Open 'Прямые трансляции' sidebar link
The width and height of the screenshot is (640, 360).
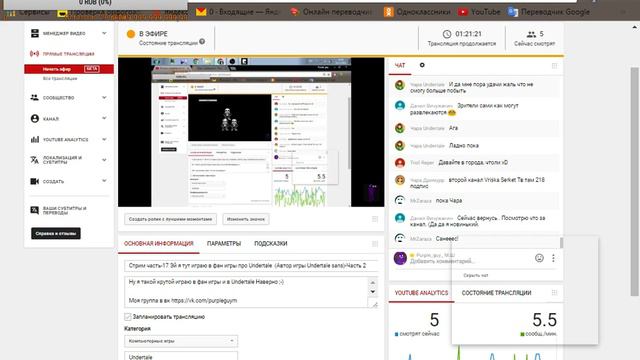click(x=69, y=54)
